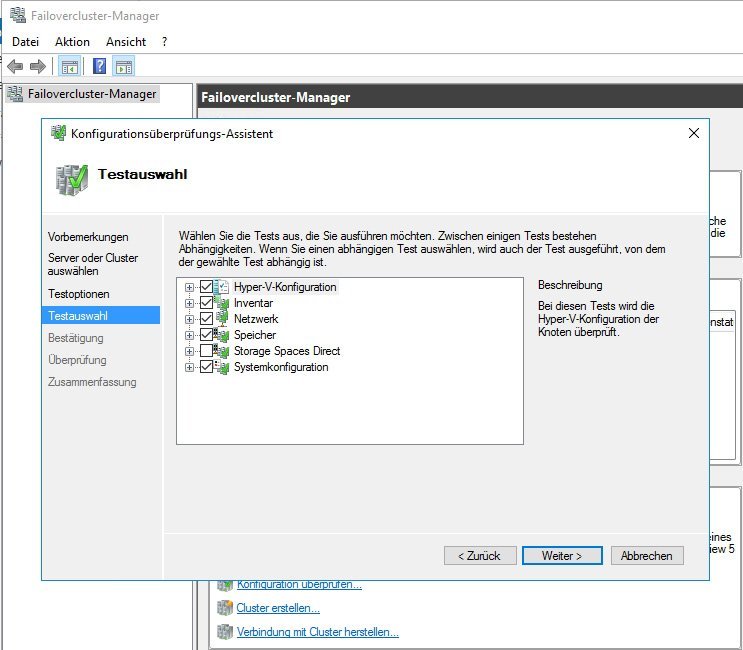Screen dimensions: 743x650
Task: Toggle the action pane toolbar icon
Action: point(124,66)
